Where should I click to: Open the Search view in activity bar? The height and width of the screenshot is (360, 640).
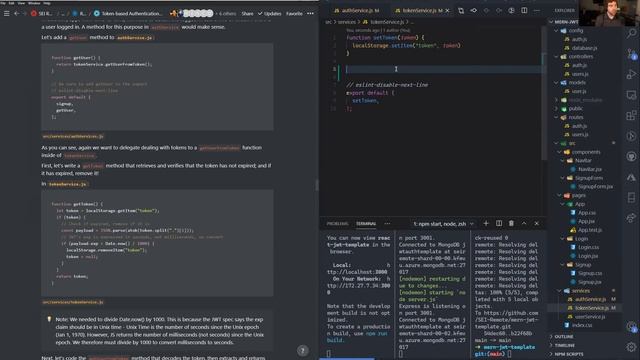tap(631, 33)
